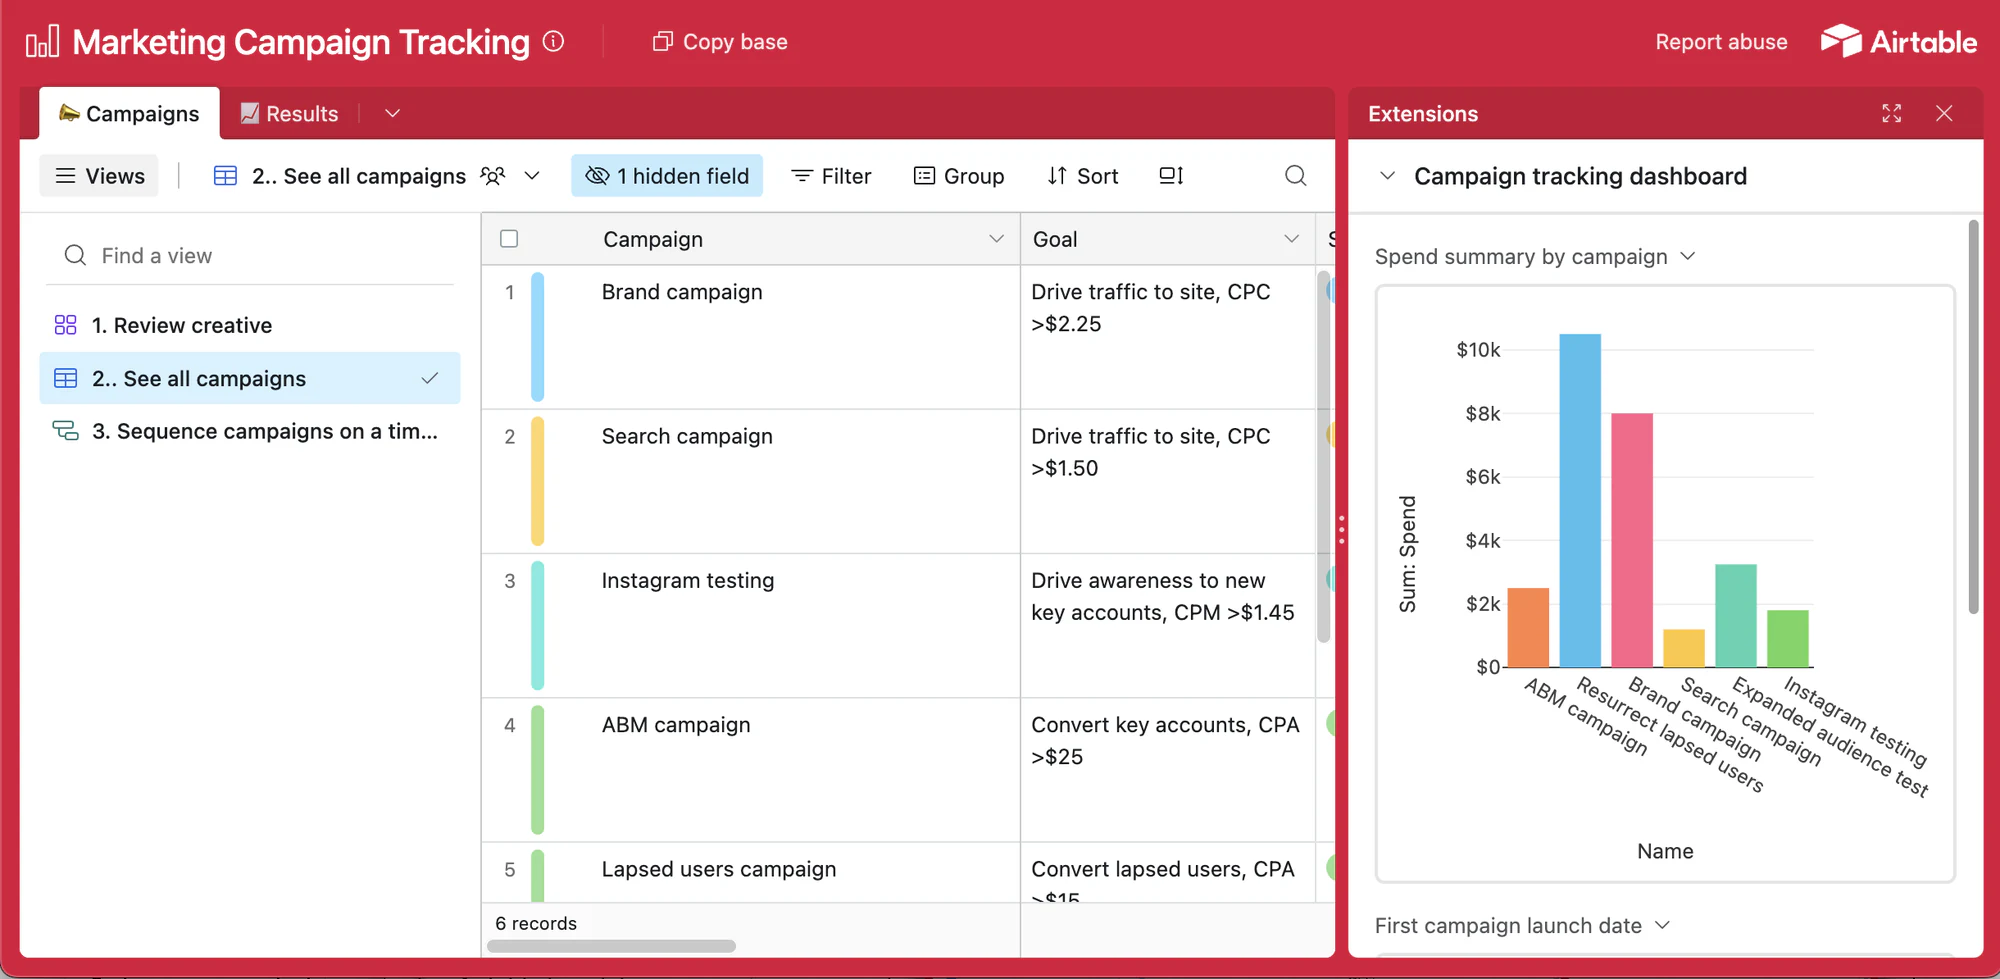
Task: Open the '2.. See all campaigns' view menu chevron
Action: pyautogui.click(x=532, y=176)
